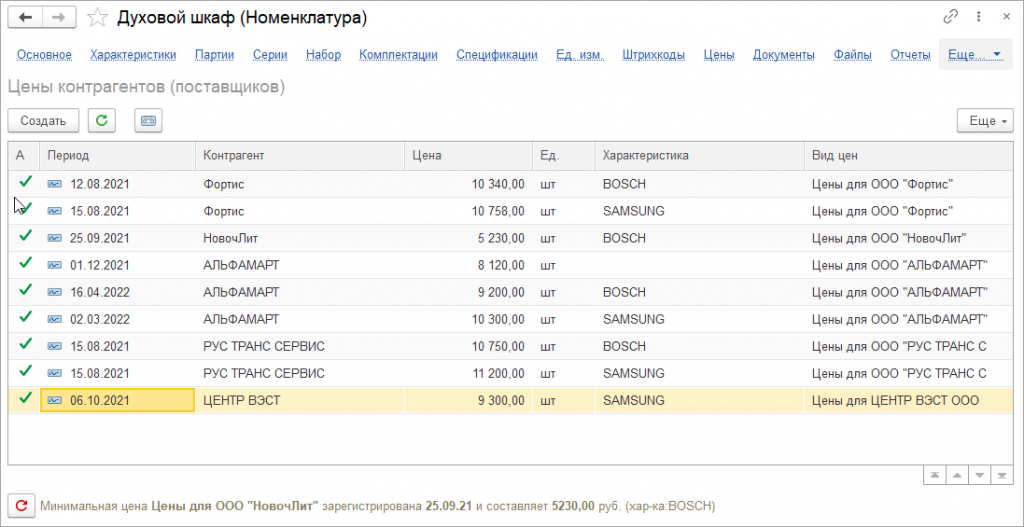Image resolution: width=1024 pixels, height=527 pixels.
Task: Open the Цены tab
Action: tap(719, 55)
